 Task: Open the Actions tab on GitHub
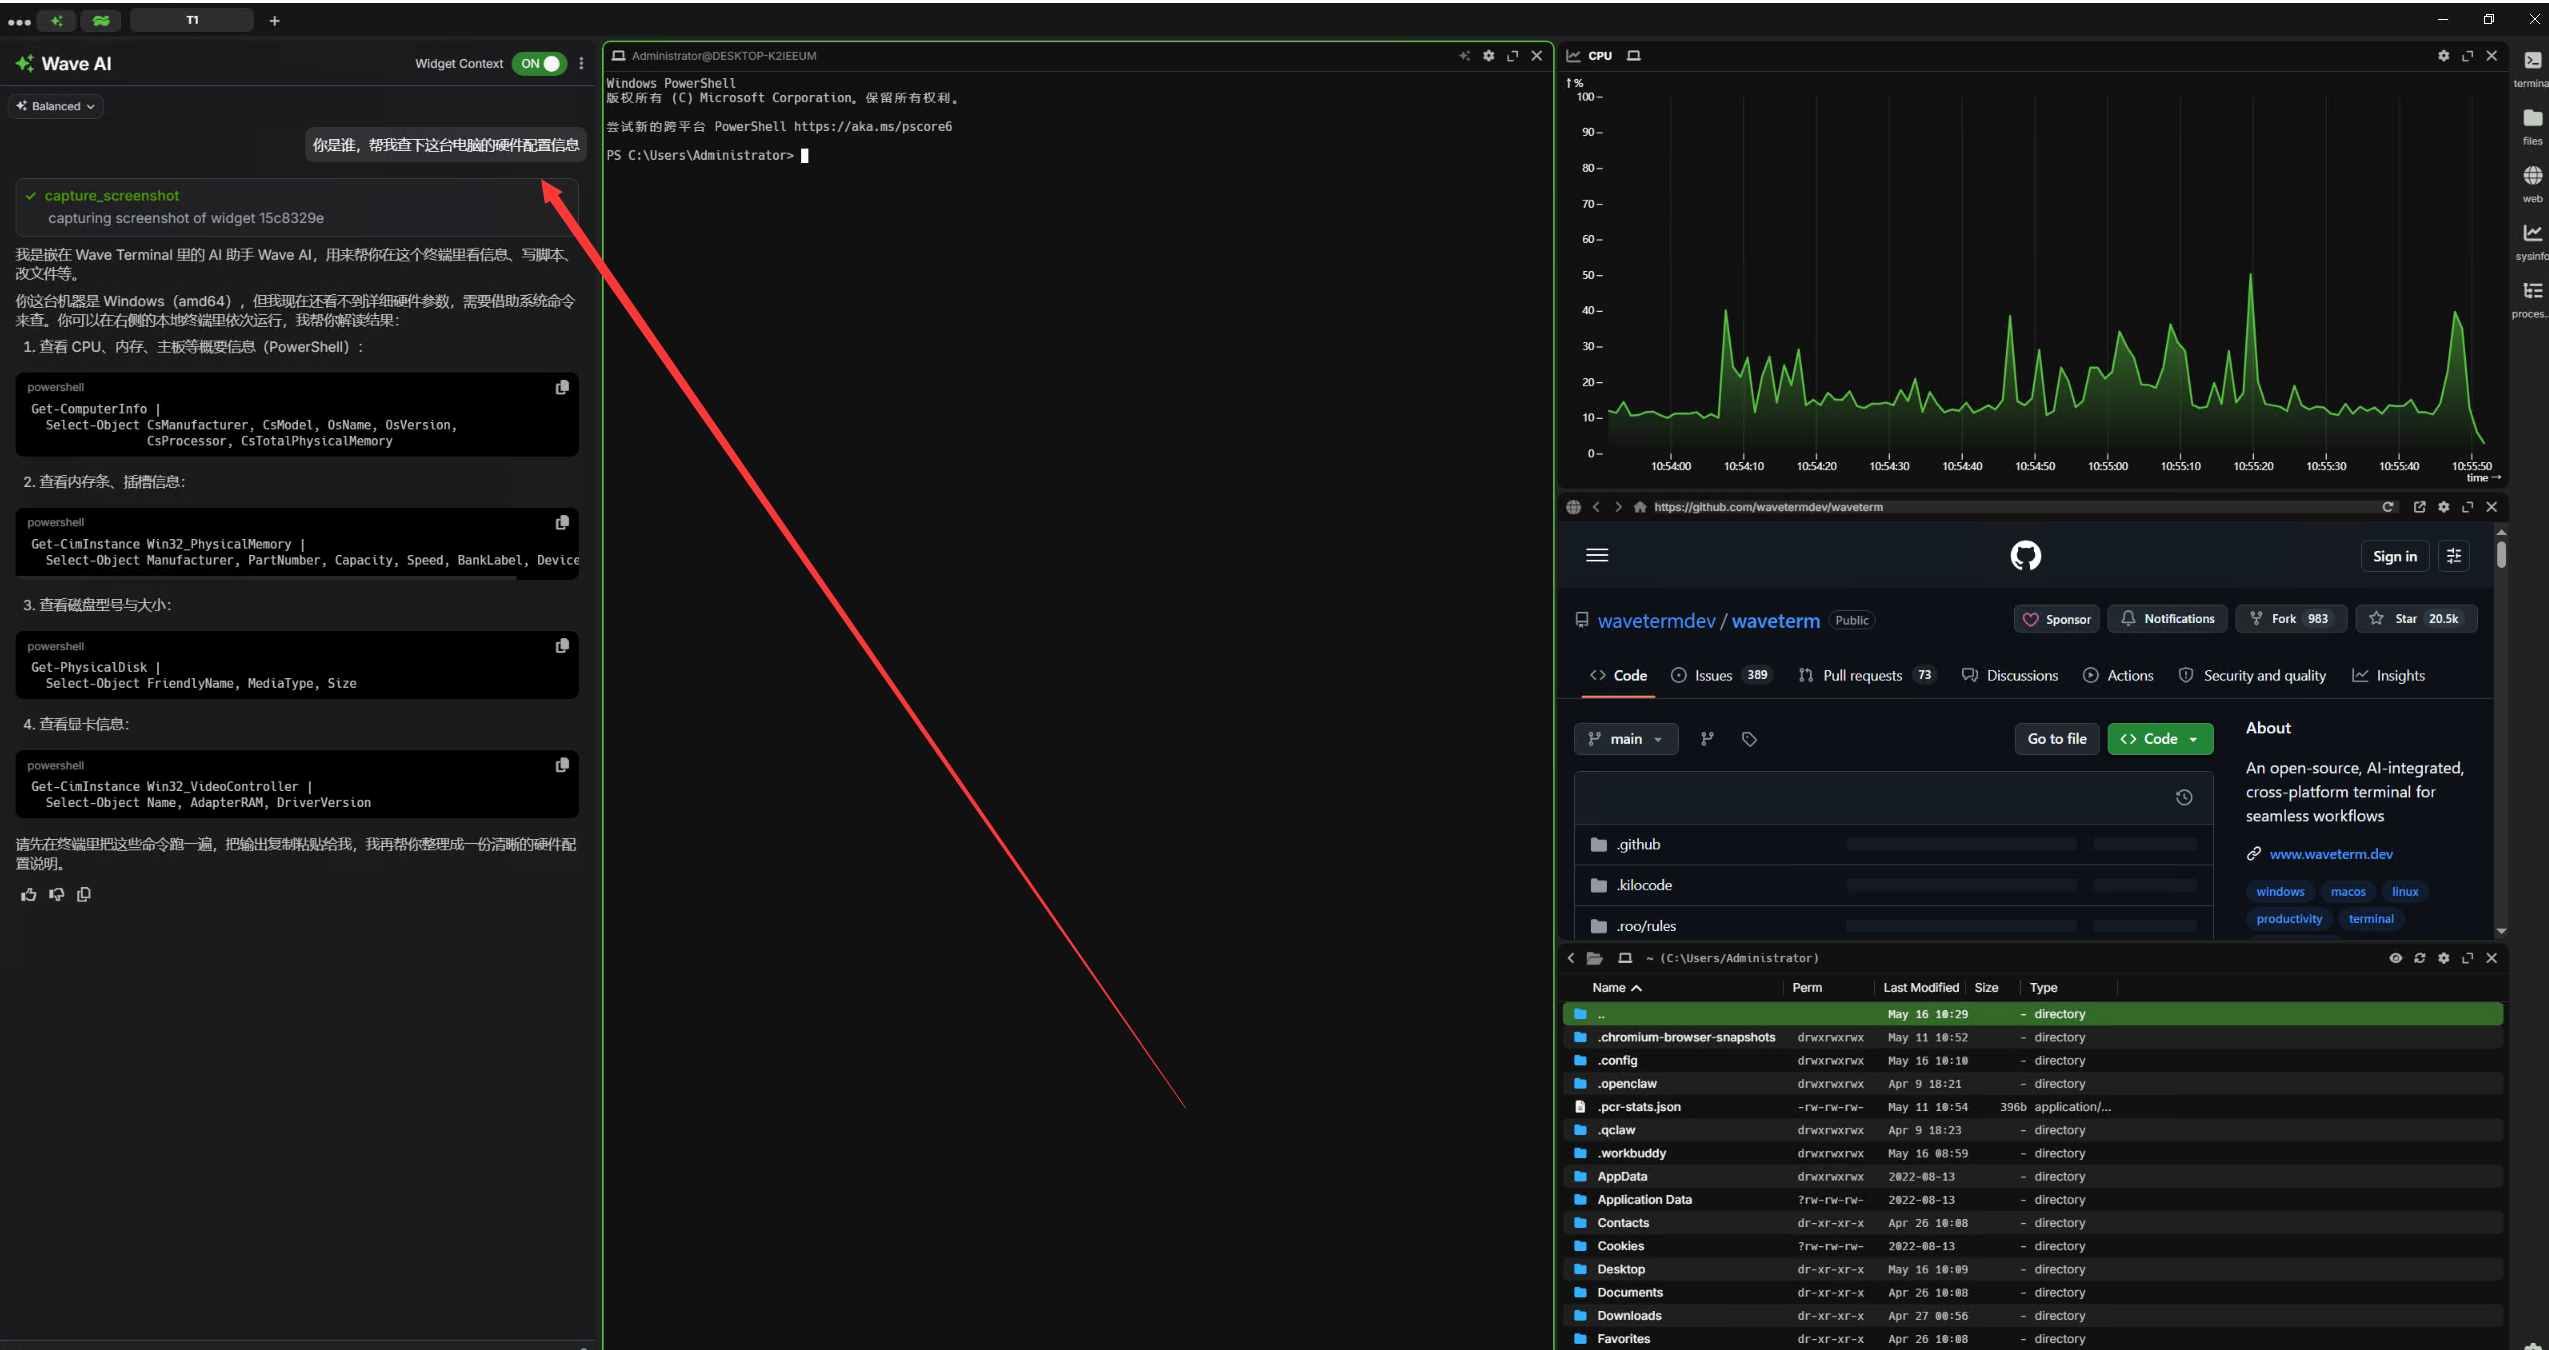tap(2118, 675)
